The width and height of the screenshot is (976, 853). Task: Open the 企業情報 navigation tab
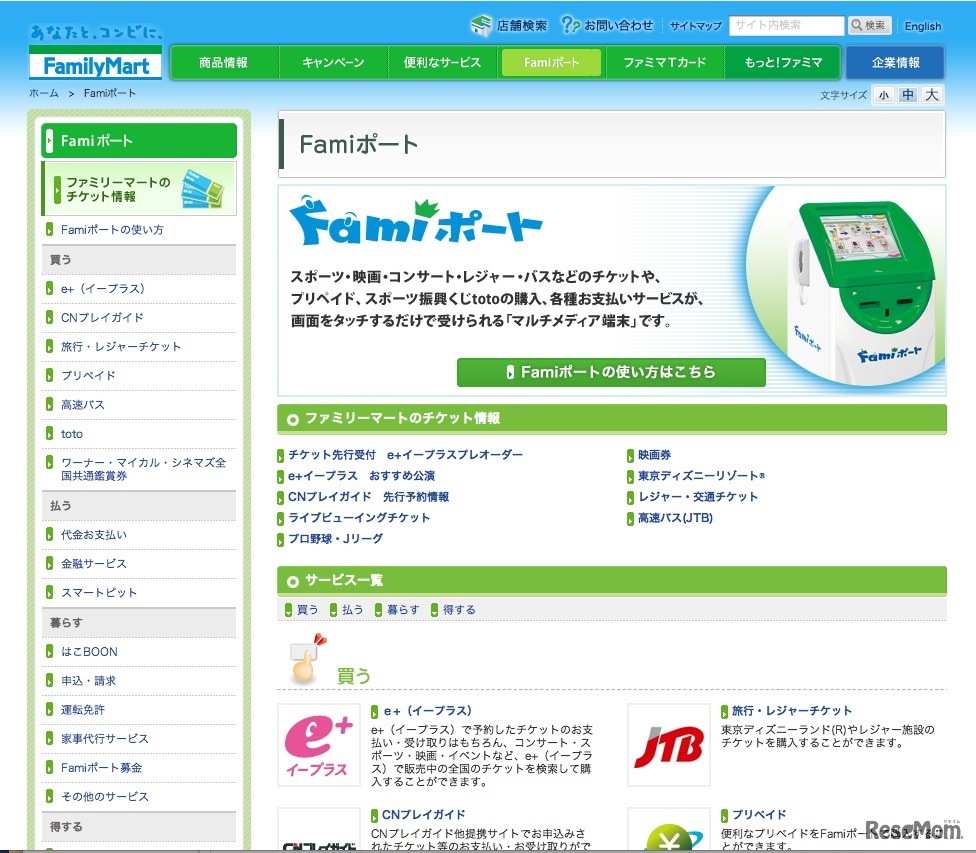coord(894,62)
